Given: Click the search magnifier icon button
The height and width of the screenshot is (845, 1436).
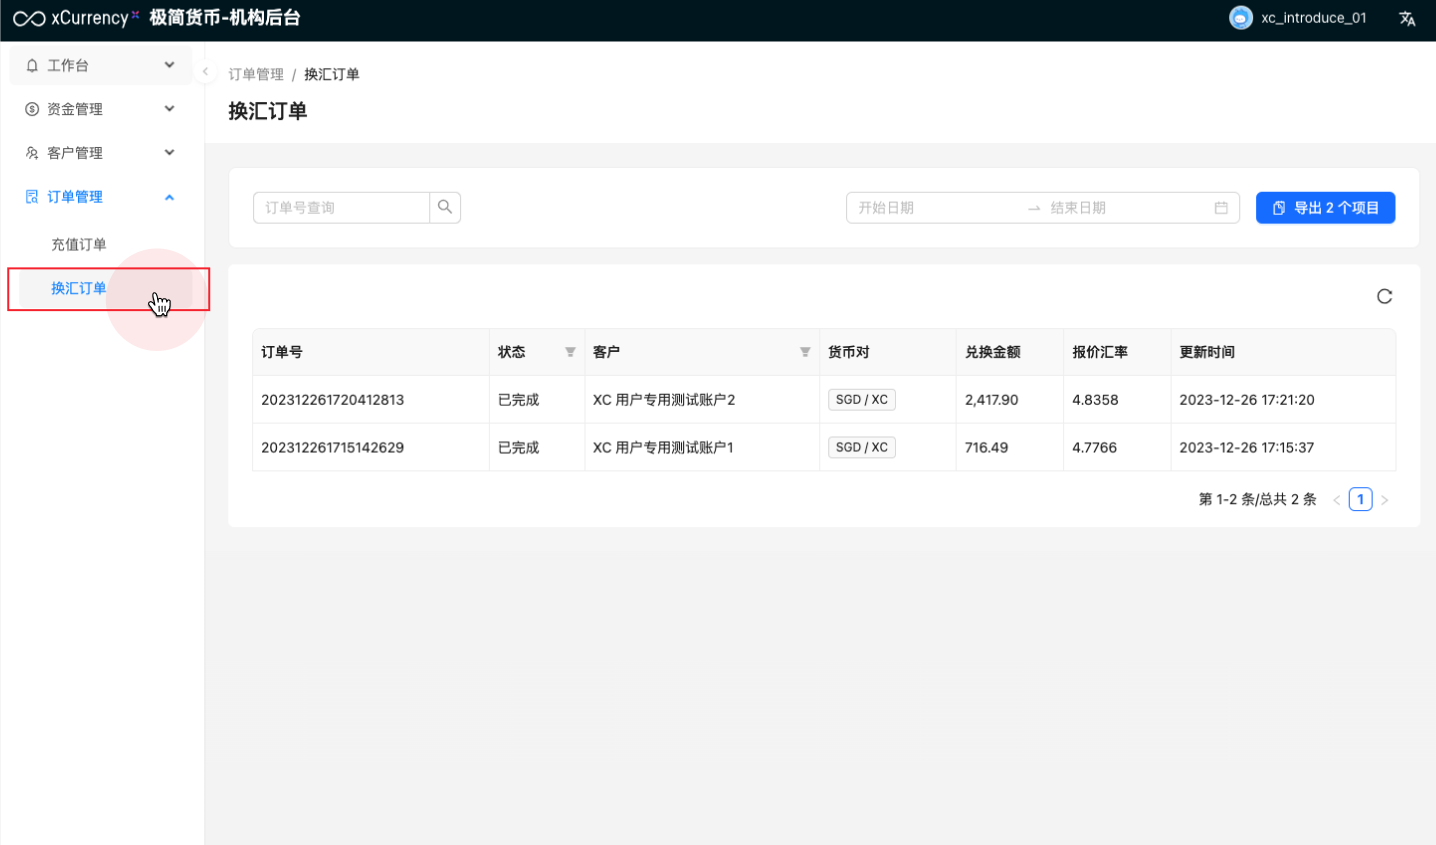Looking at the screenshot, I should [x=445, y=207].
